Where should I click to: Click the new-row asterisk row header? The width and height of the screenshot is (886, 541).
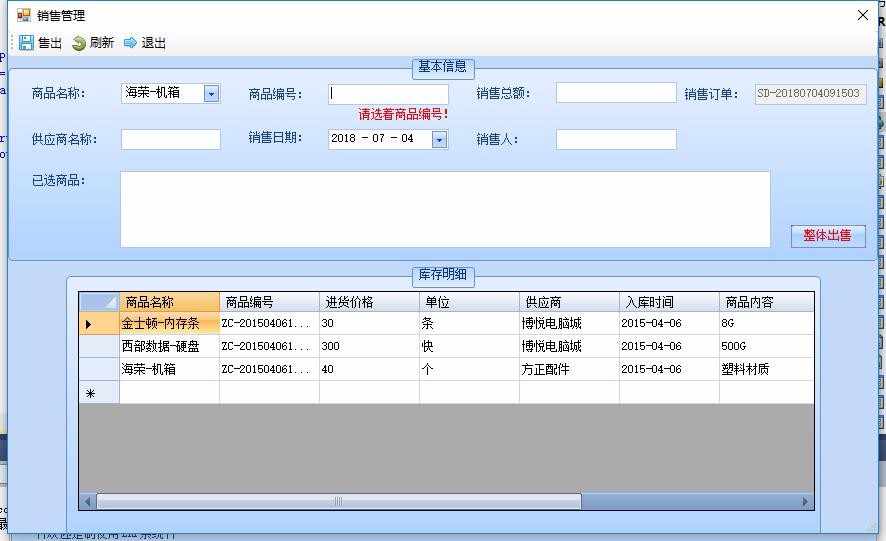click(99, 392)
